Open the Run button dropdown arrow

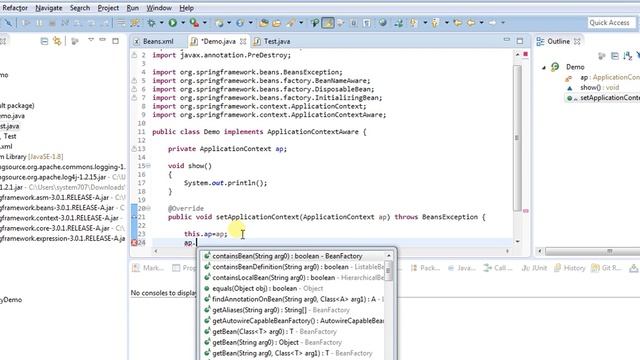click(183, 23)
